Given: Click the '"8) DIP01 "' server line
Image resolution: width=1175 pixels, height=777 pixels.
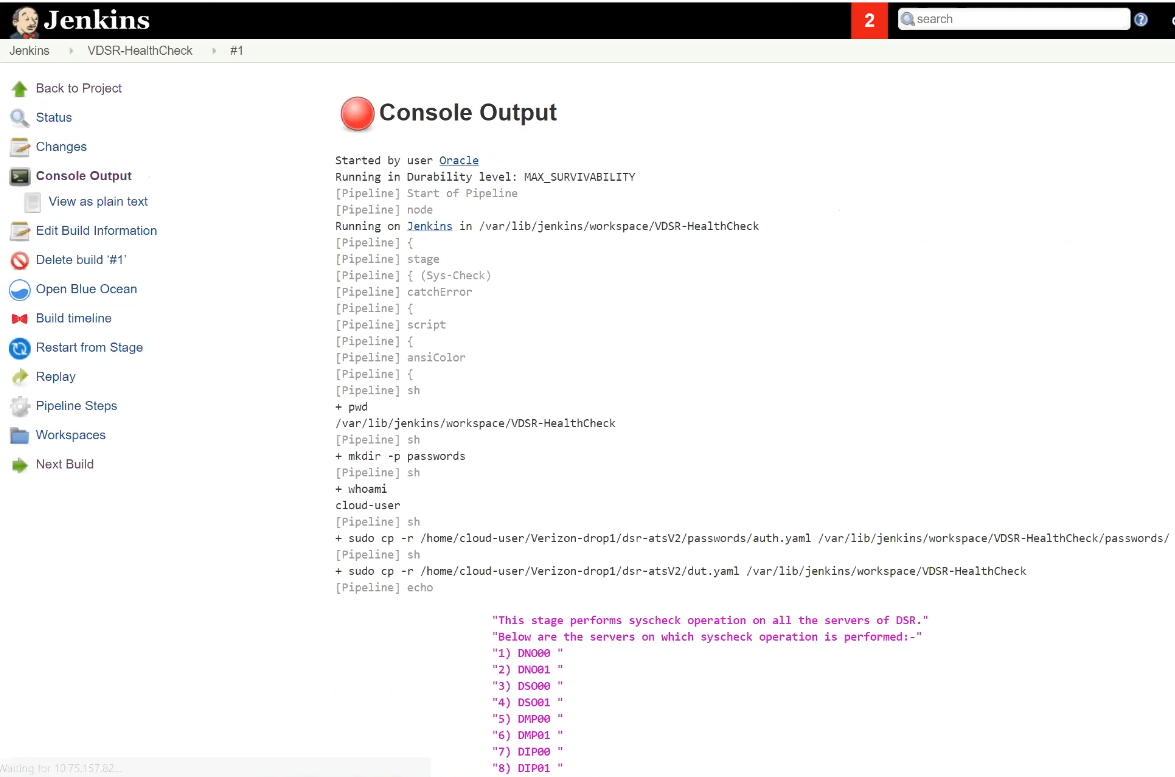Looking at the screenshot, I should pyautogui.click(x=527, y=769).
